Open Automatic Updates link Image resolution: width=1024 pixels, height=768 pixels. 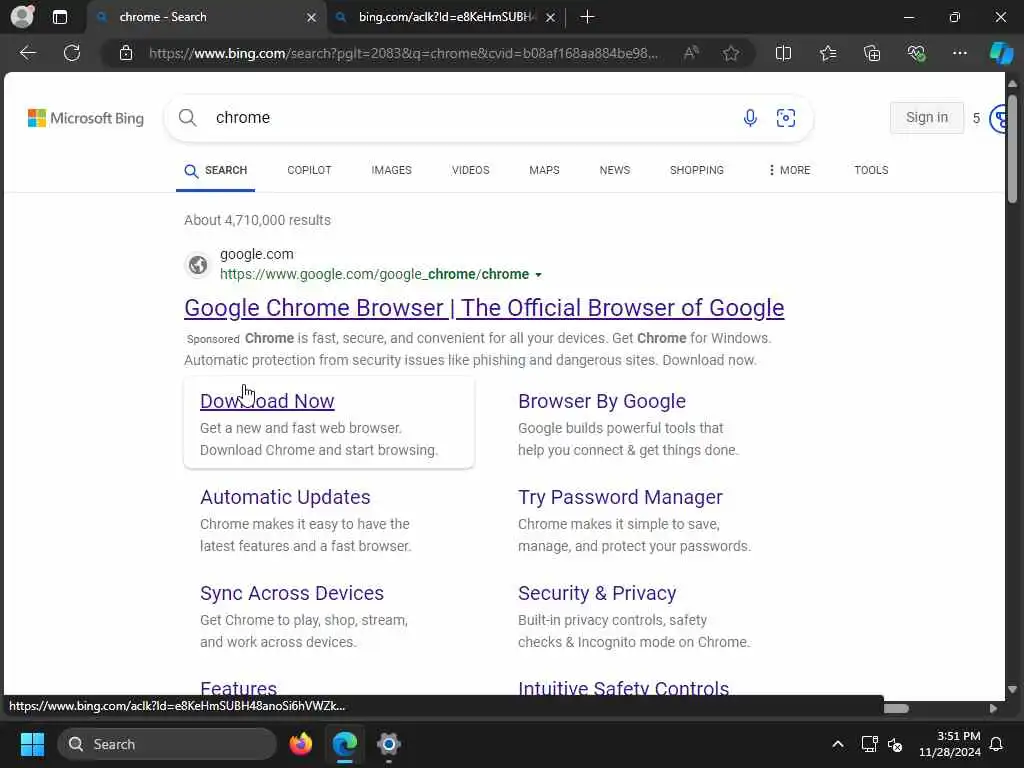coord(285,497)
